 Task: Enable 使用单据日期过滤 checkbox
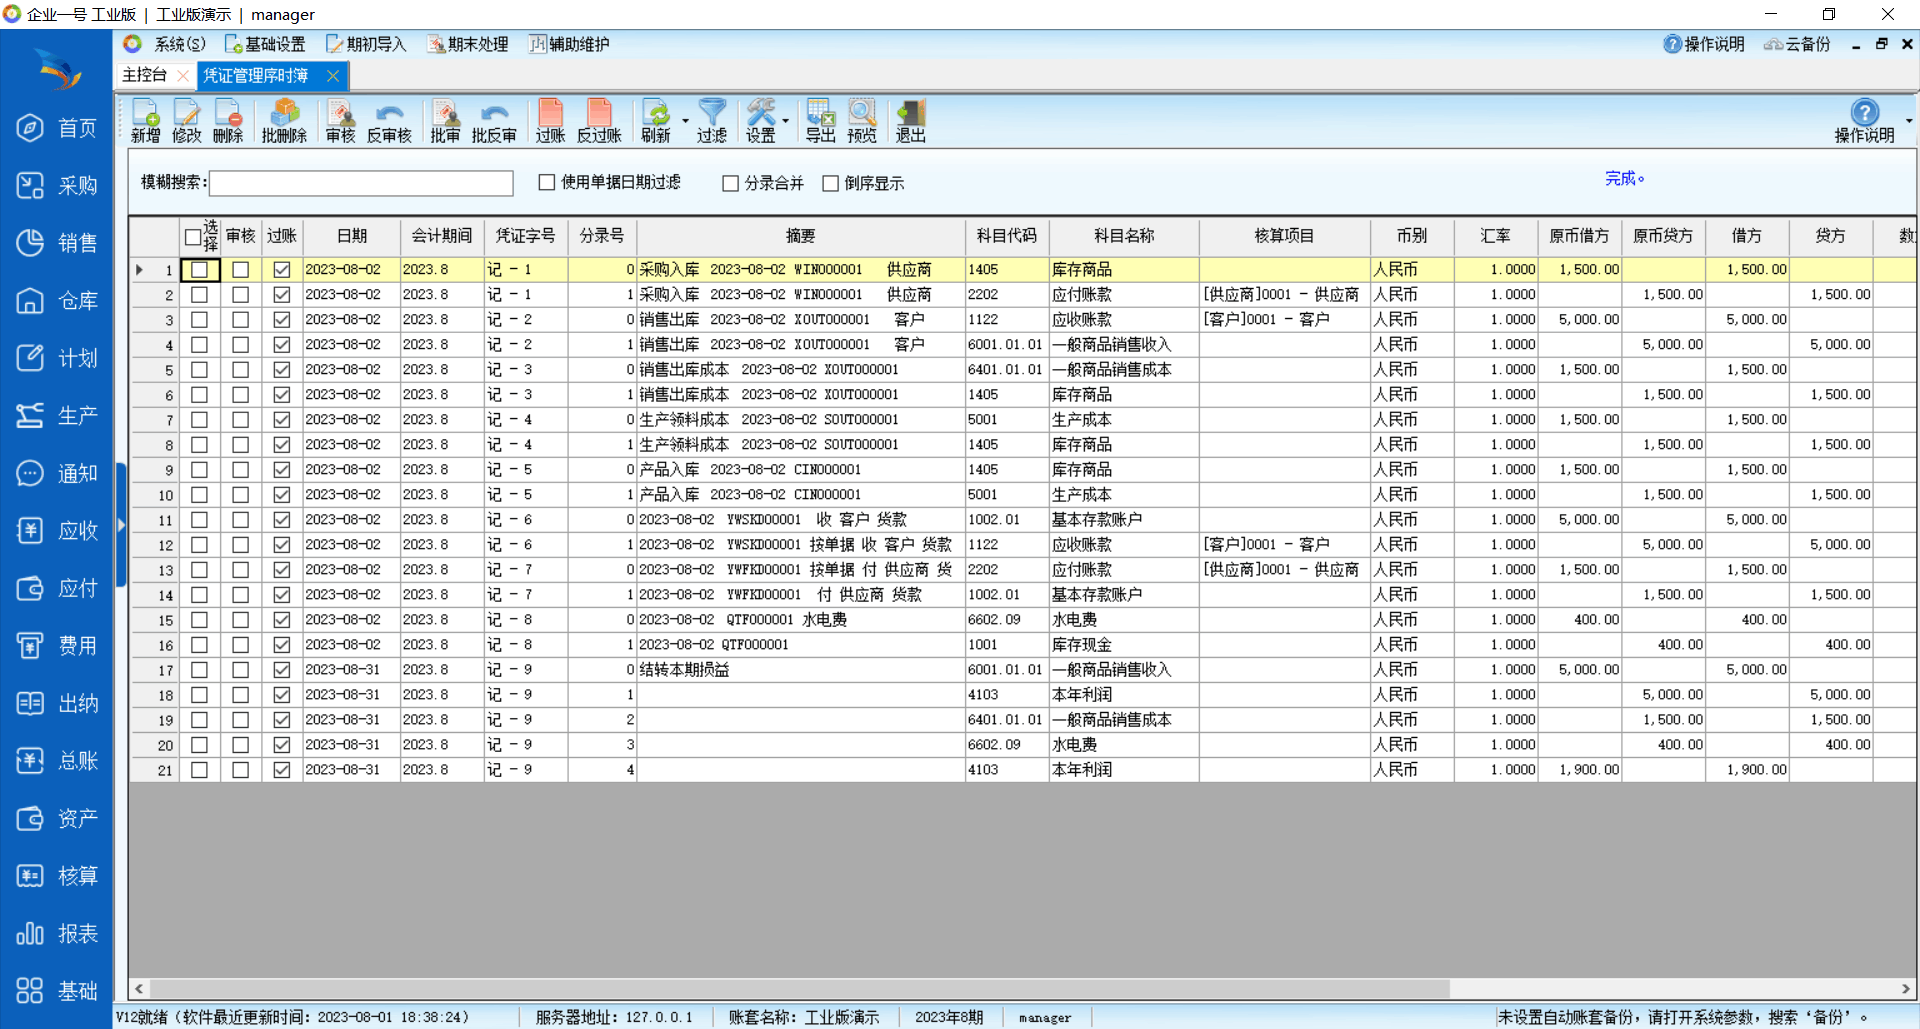(x=547, y=182)
